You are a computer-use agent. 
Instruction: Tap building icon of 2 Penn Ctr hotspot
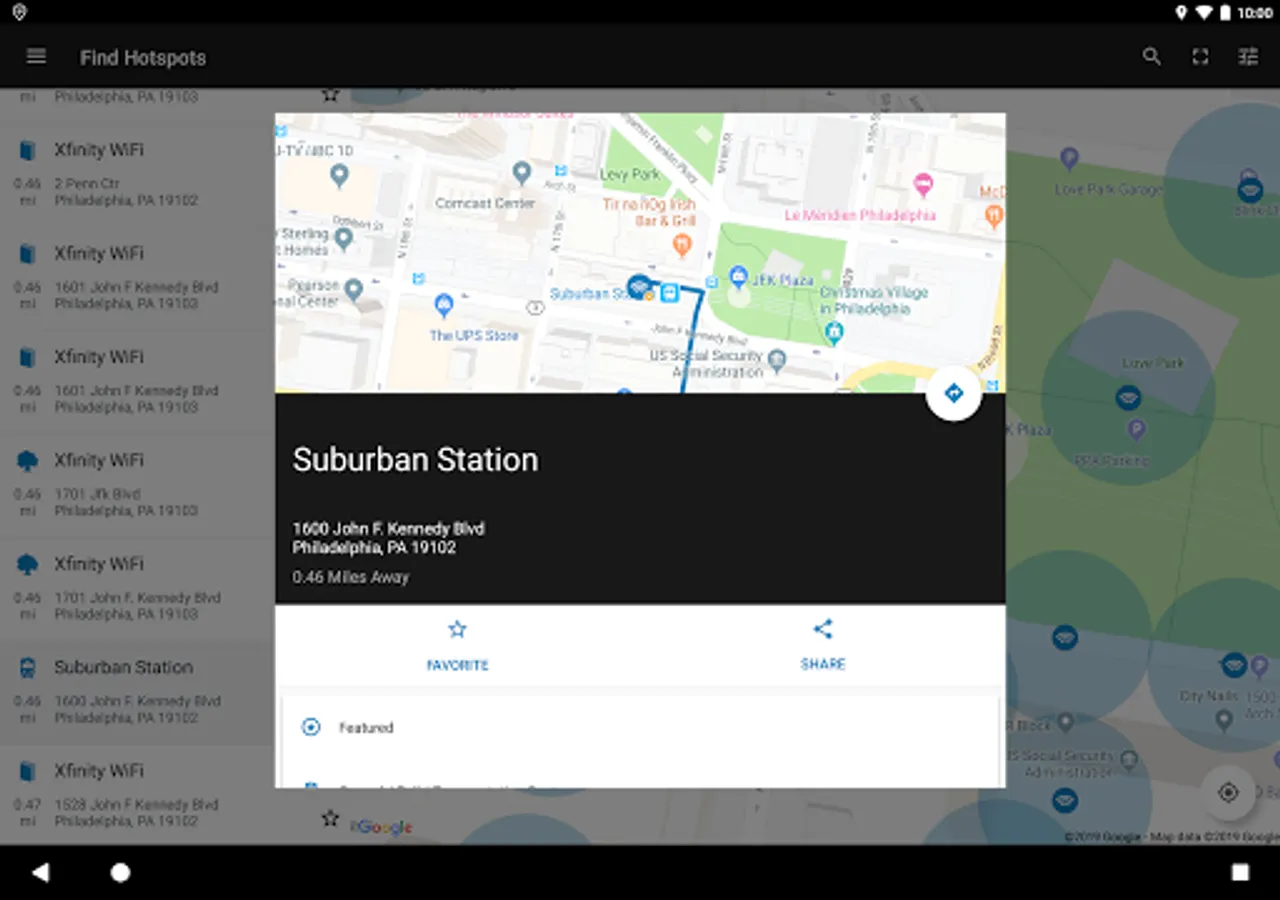tap(27, 151)
